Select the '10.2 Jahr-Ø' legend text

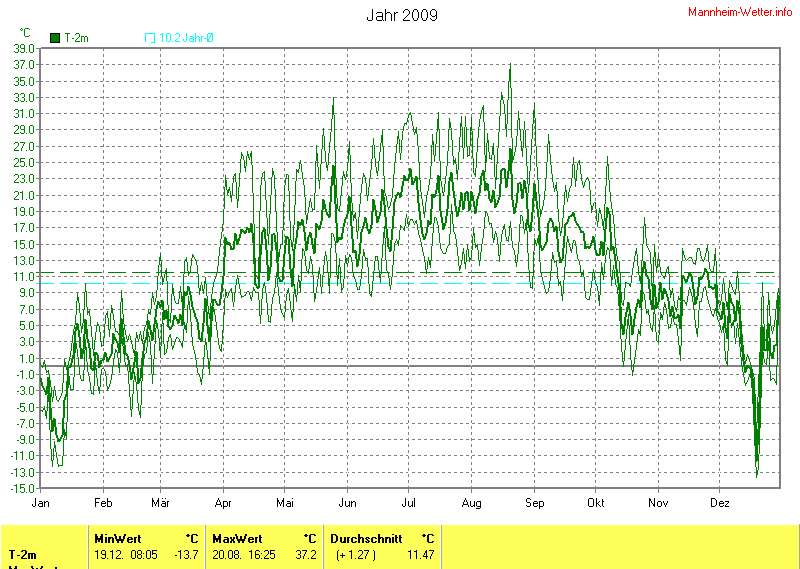[186, 38]
